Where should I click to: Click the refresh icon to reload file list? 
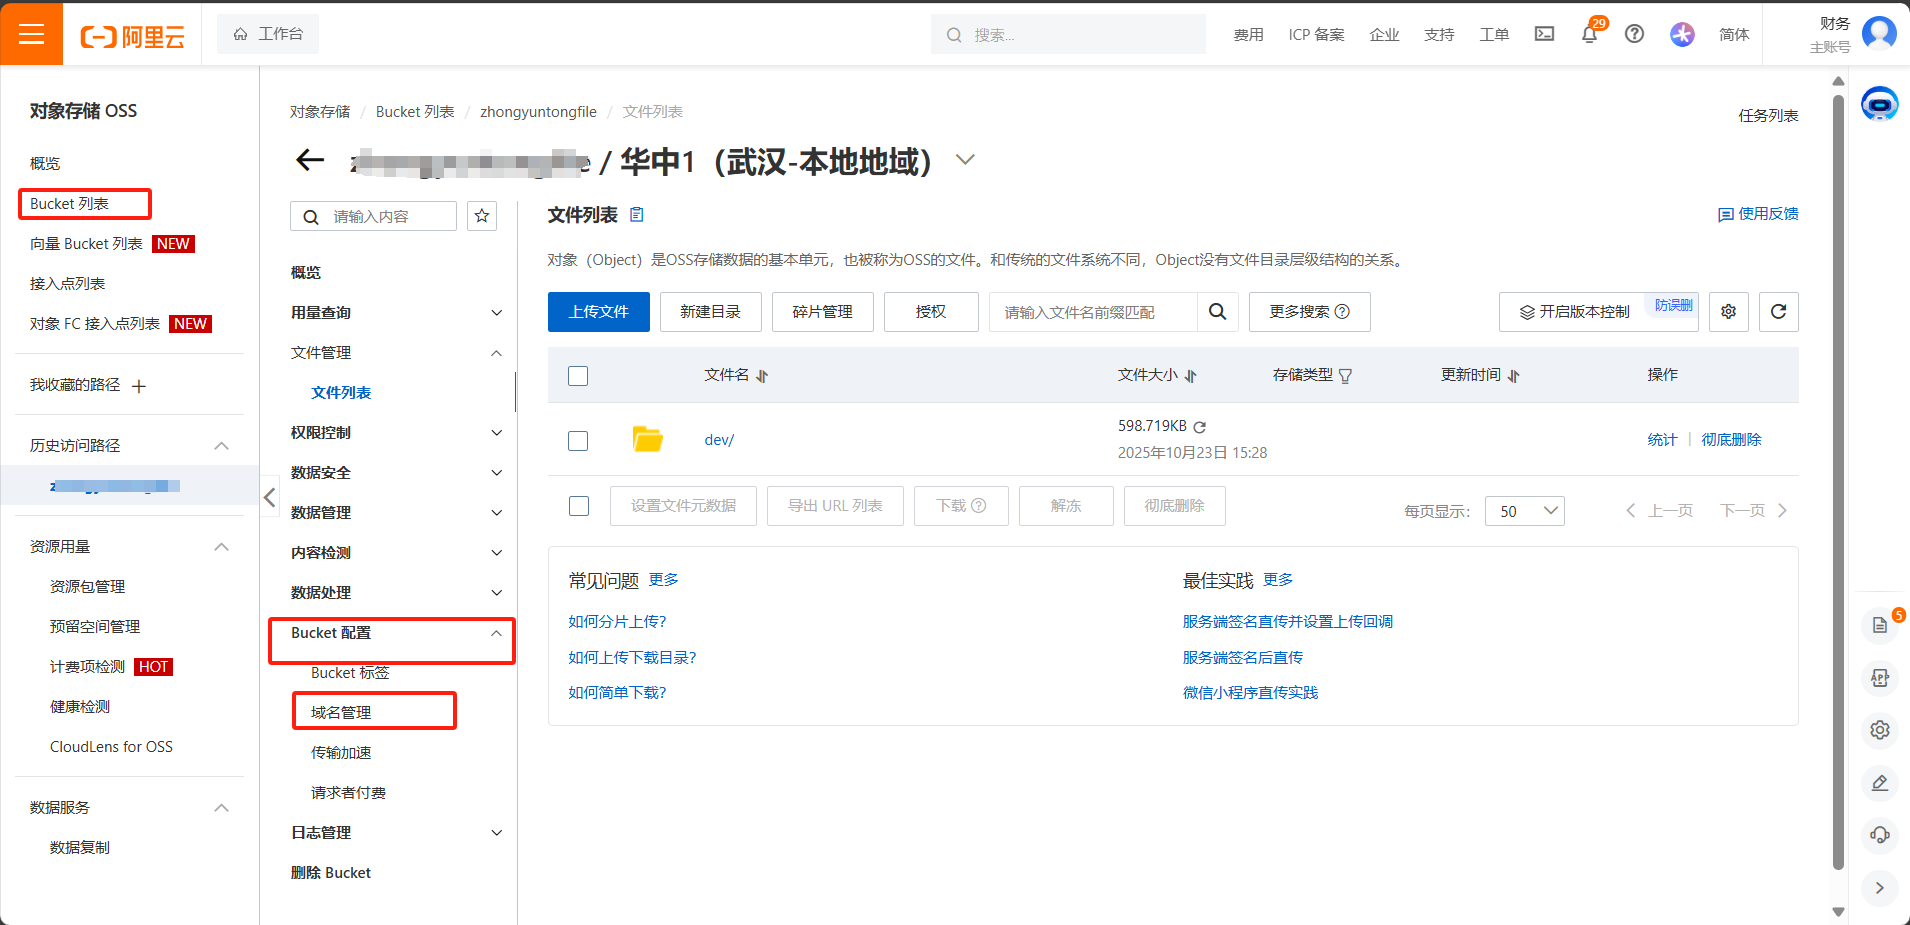point(1779,311)
